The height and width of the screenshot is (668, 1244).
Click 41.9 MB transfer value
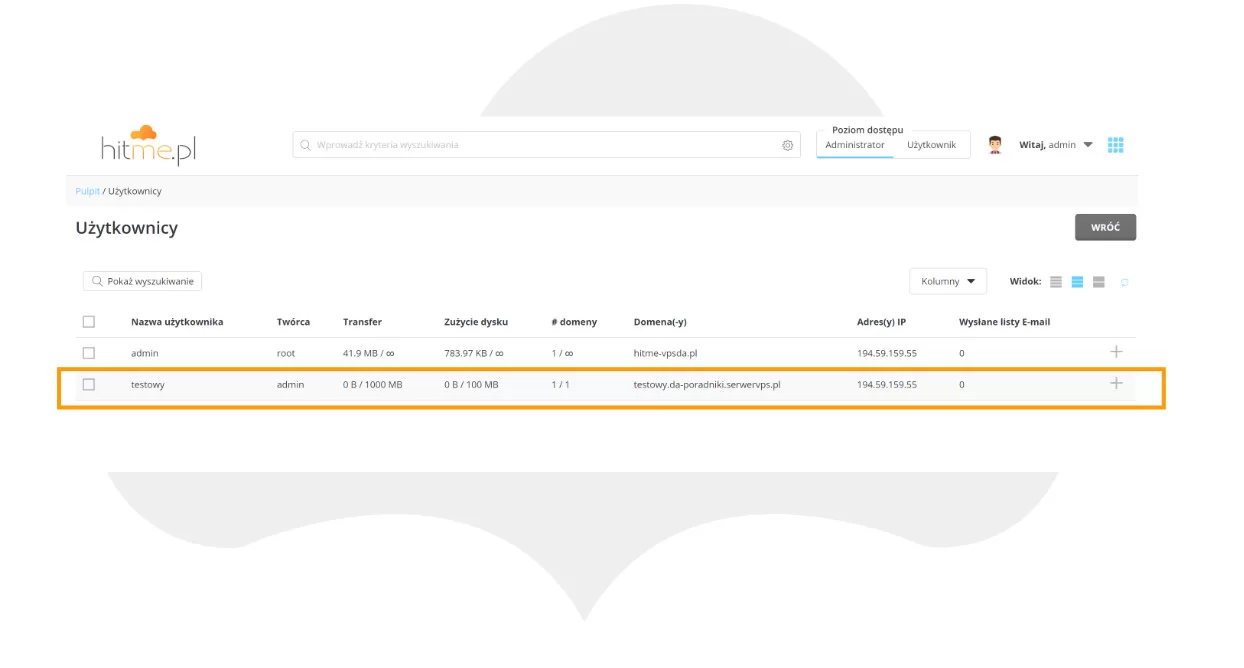pyautogui.click(x=369, y=353)
